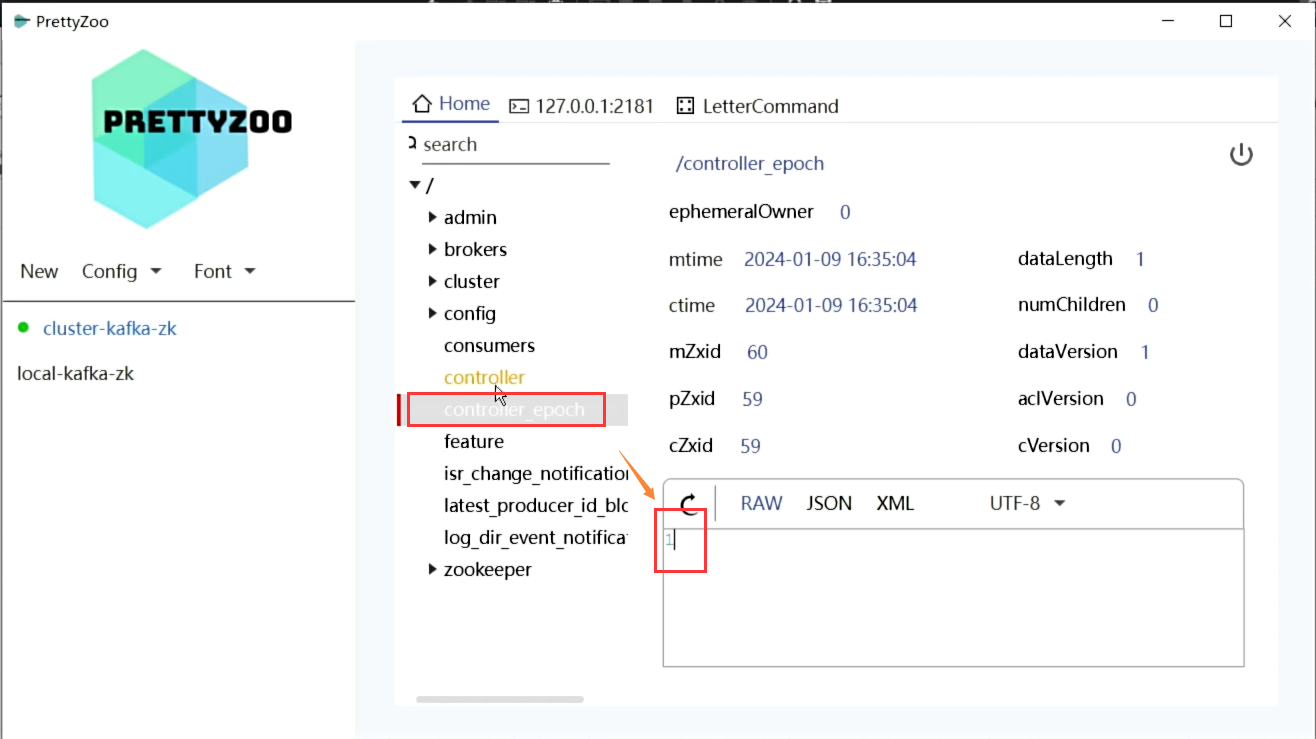Open the Font dropdown menu
Screen dimensions: 1316x739
225,271
